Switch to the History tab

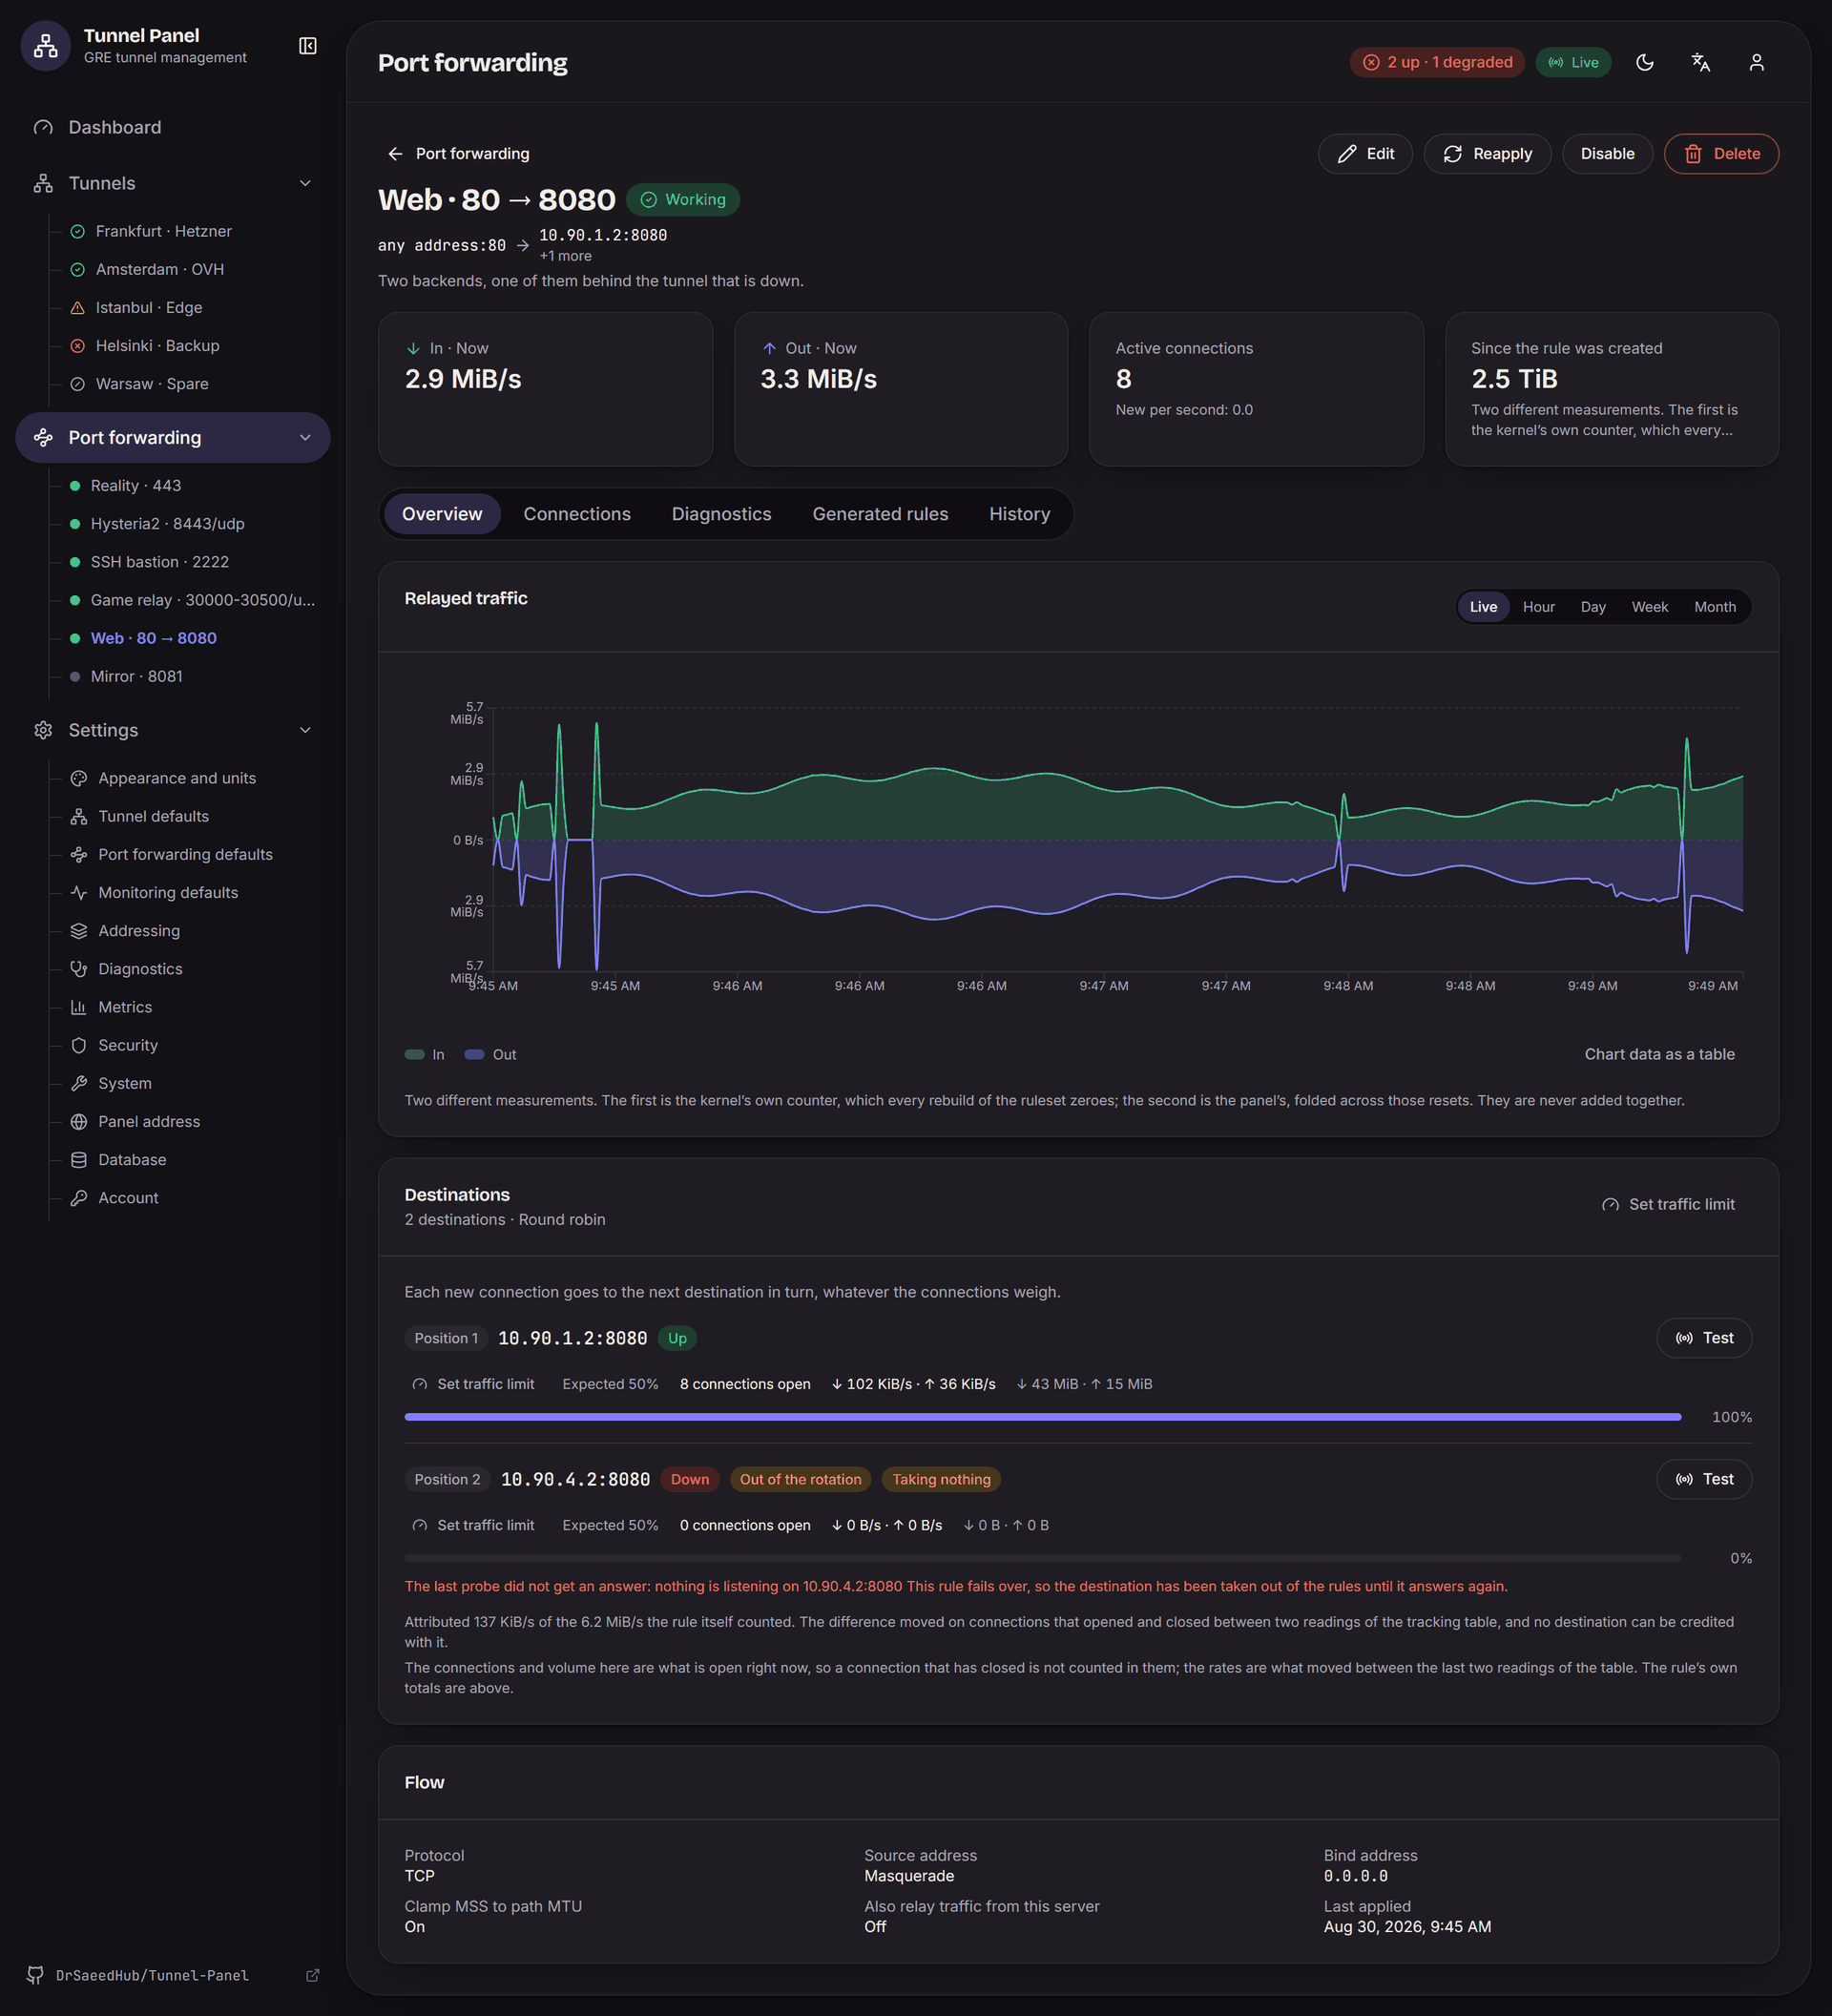(1019, 514)
